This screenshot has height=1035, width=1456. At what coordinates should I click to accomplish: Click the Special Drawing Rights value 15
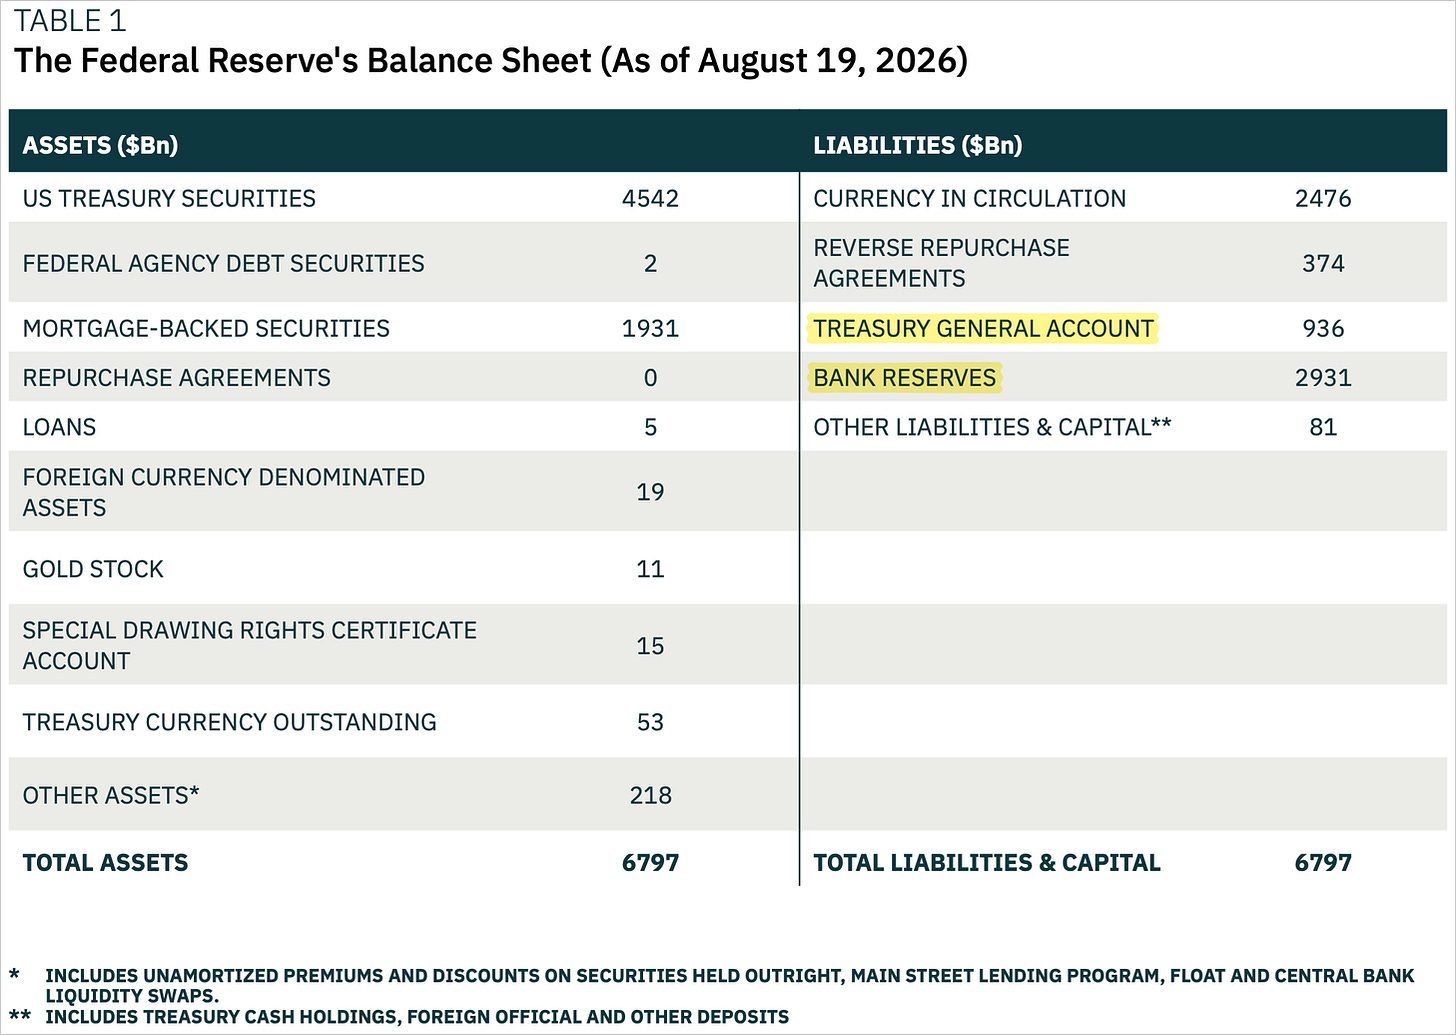[x=650, y=645]
